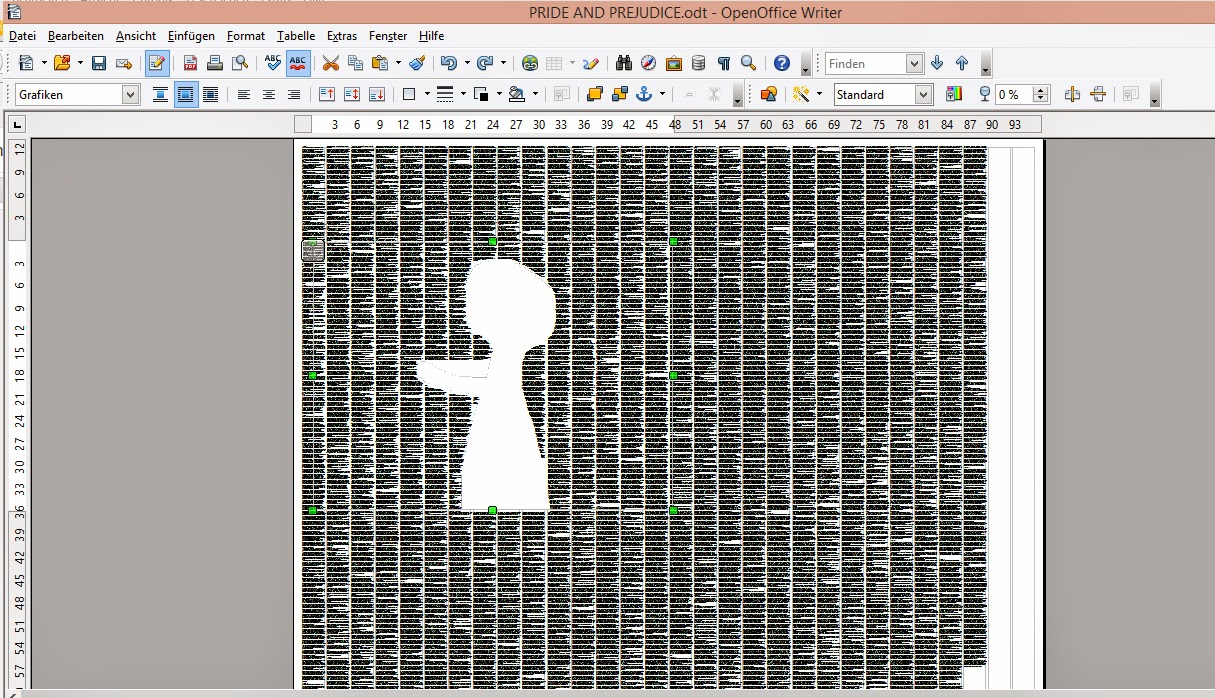Run spelling and grammar check
This screenshot has width=1215, height=698.
273,63
